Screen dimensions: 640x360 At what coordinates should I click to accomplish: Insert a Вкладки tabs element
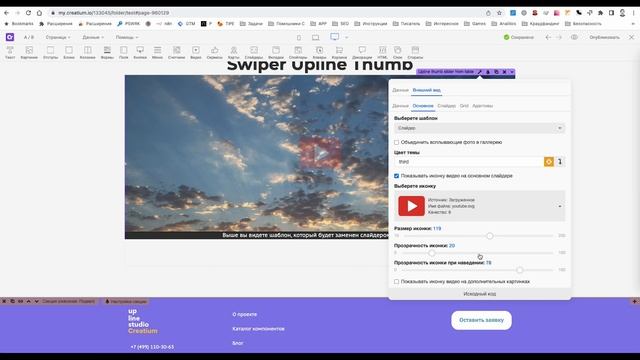[x=276, y=53]
